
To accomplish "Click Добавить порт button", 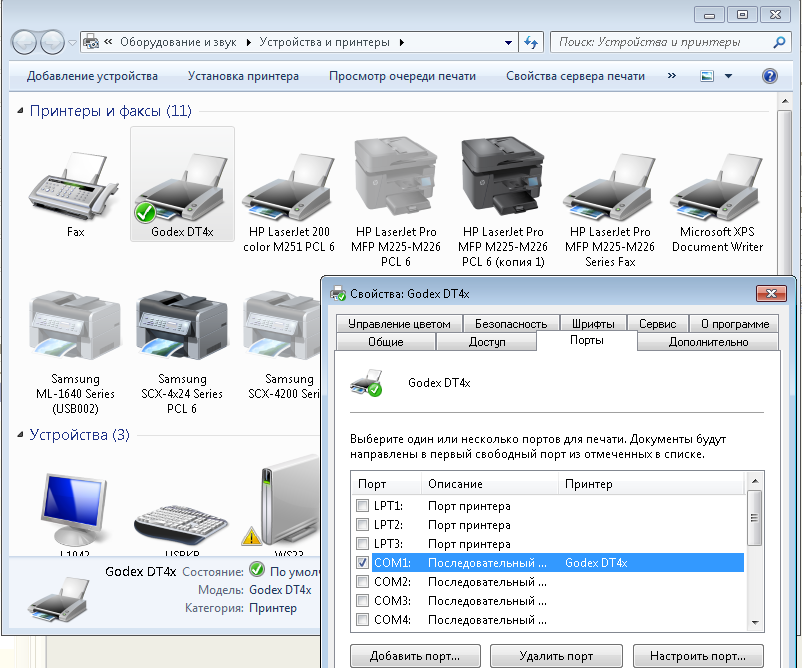I will click(415, 656).
